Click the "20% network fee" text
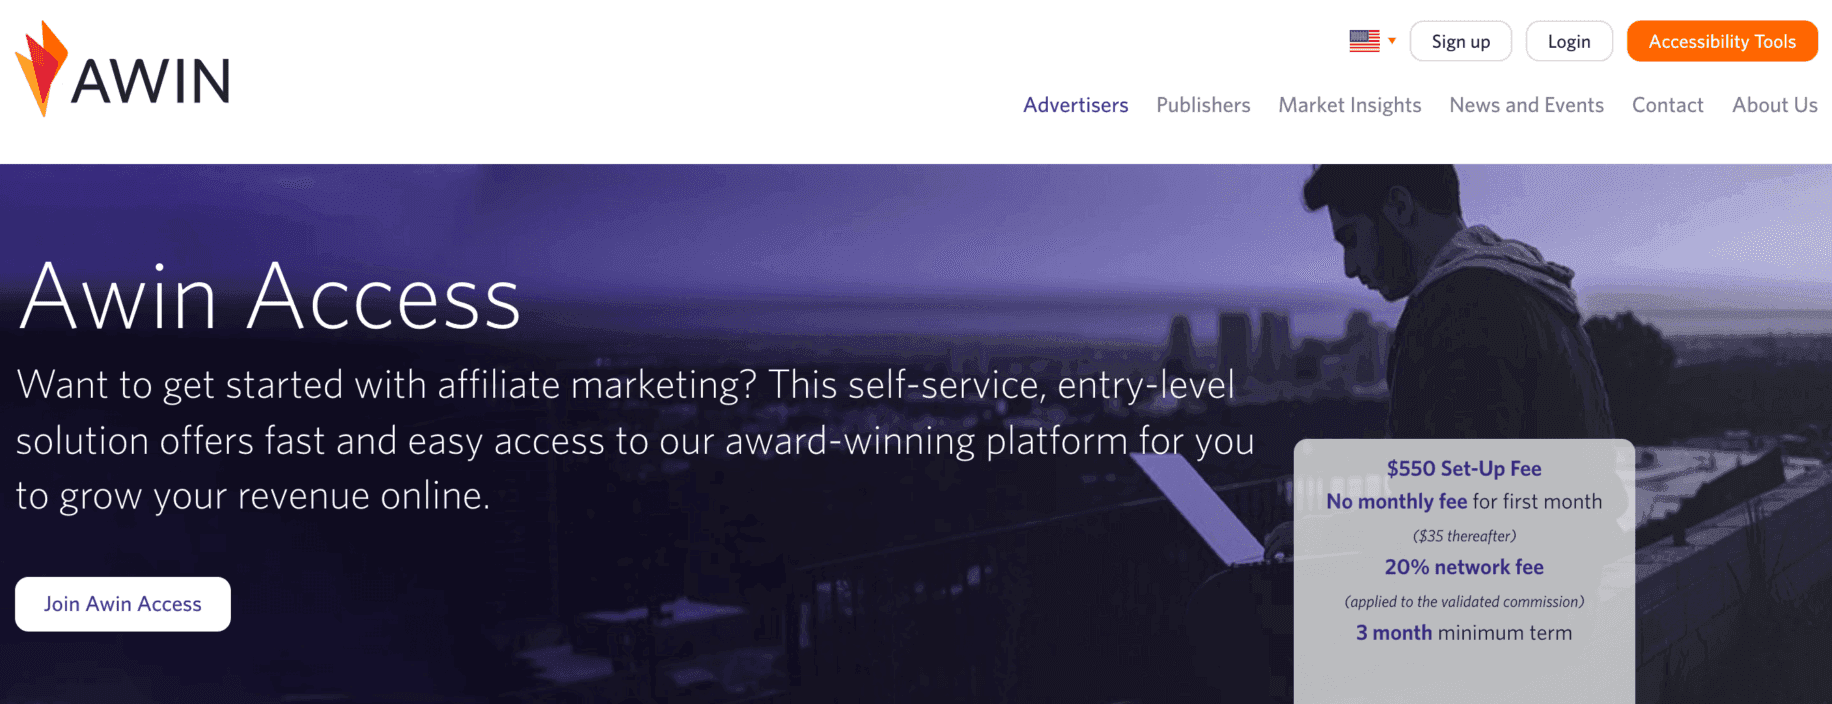The image size is (1832, 704). pyautogui.click(x=1464, y=567)
